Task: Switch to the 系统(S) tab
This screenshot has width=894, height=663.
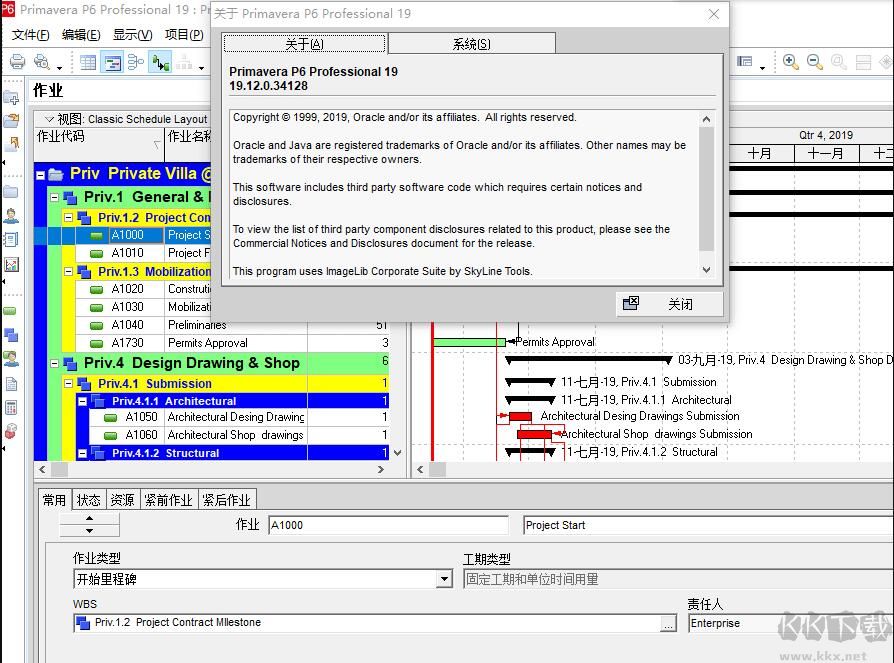Action: click(472, 44)
